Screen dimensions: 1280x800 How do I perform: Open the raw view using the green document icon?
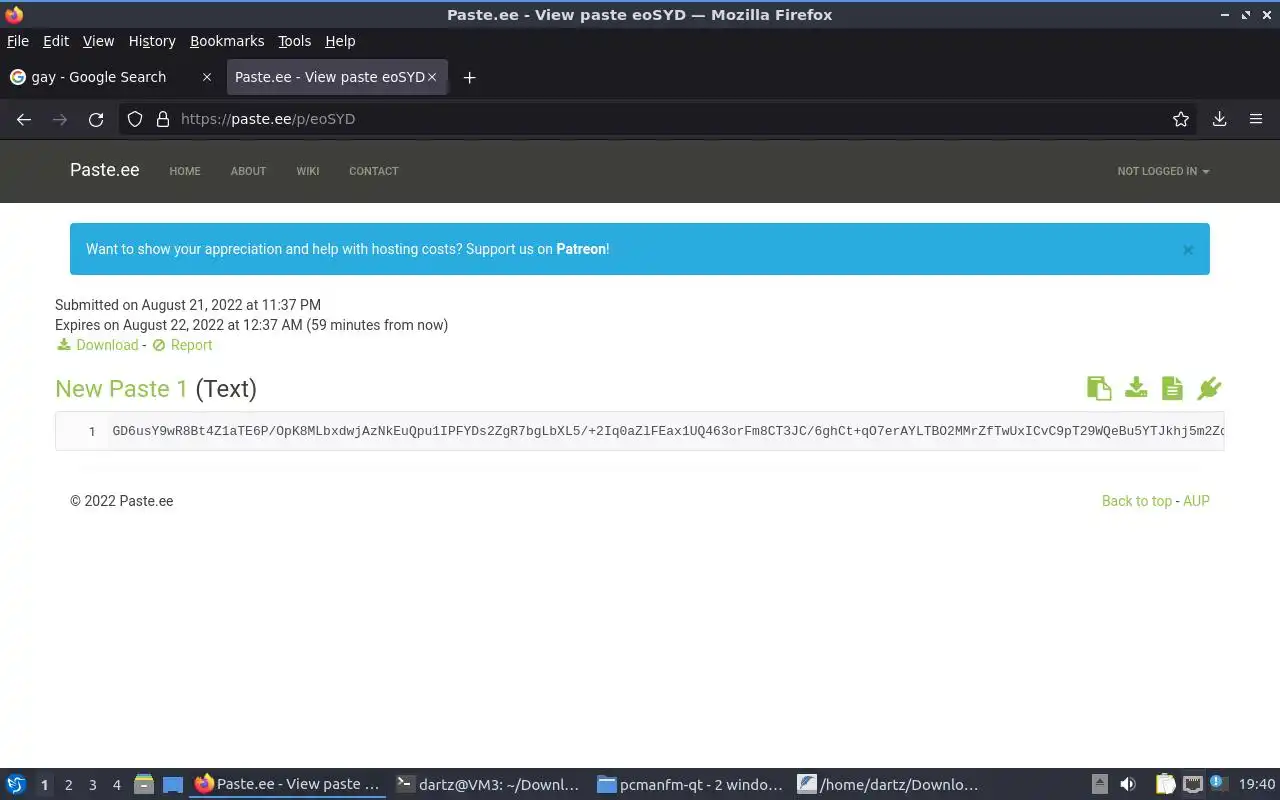[1172, 388]
